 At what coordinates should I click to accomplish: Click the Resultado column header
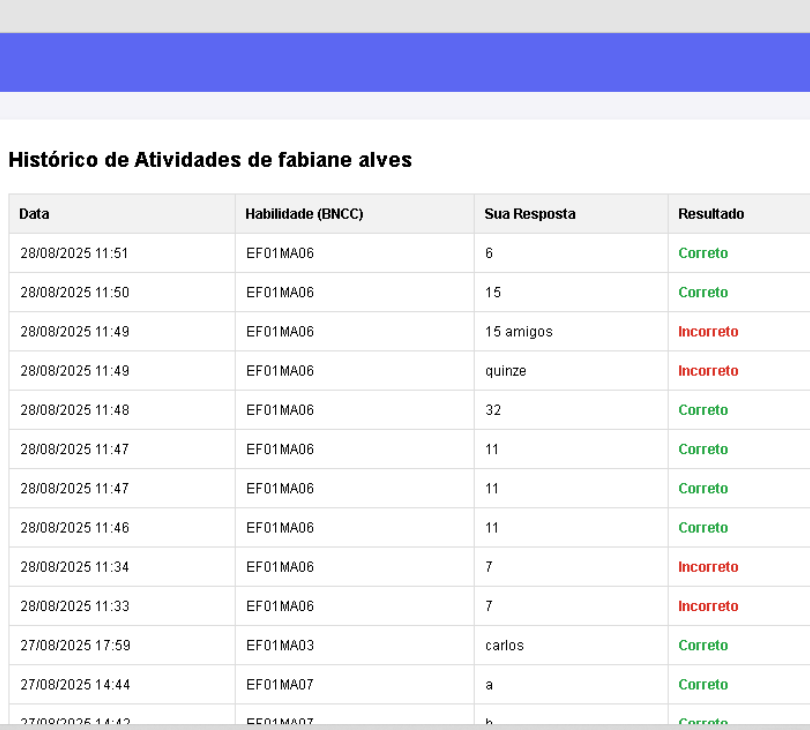pos(711,214)
